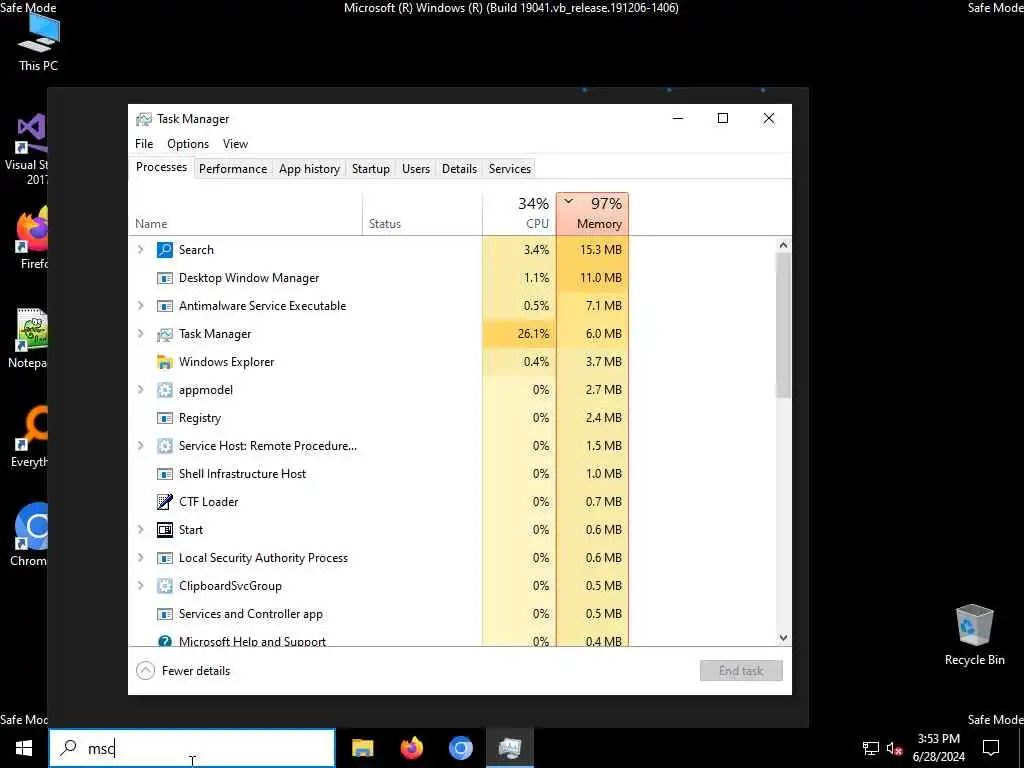Expand the ClipboardSvcGroup process group
The width and height of the screenshot is (1024, 768).
coord(140,586)
